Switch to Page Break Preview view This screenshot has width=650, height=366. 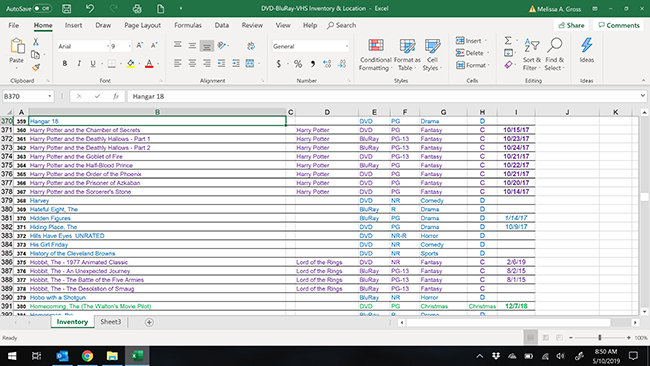tap(559, 338)
